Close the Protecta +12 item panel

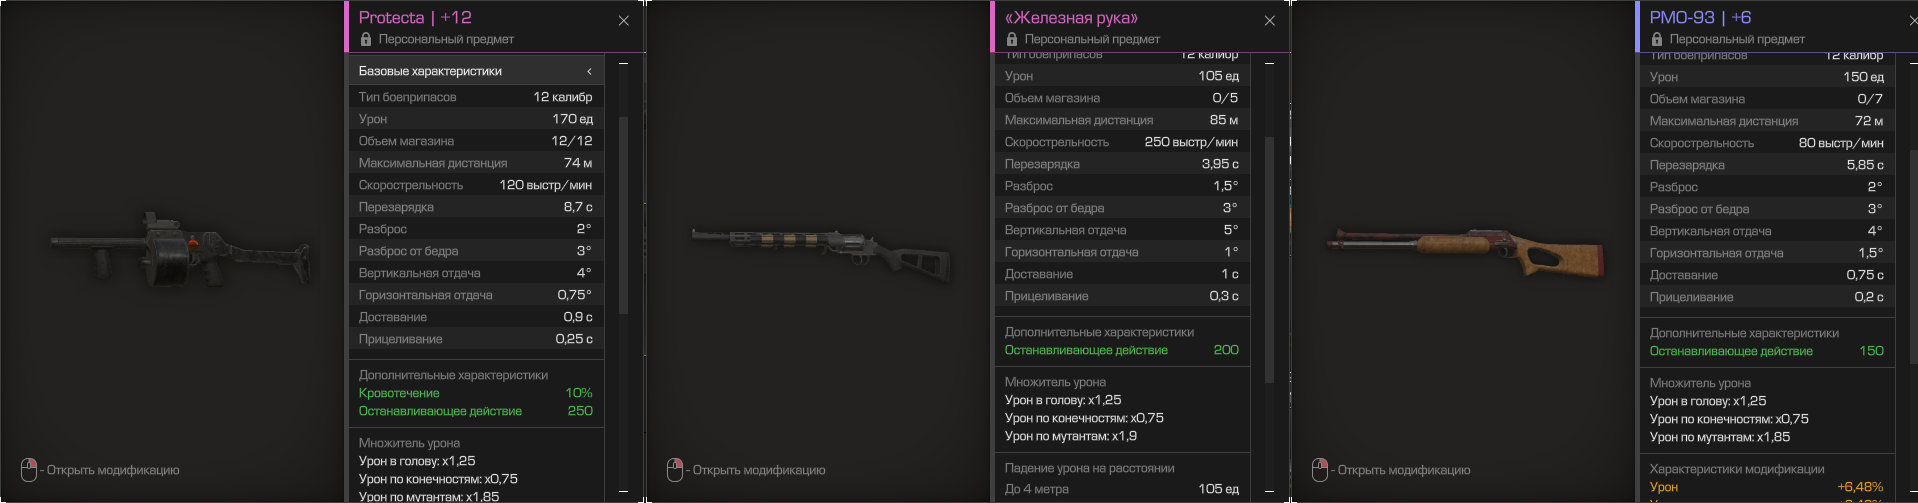tap(624, 20)
